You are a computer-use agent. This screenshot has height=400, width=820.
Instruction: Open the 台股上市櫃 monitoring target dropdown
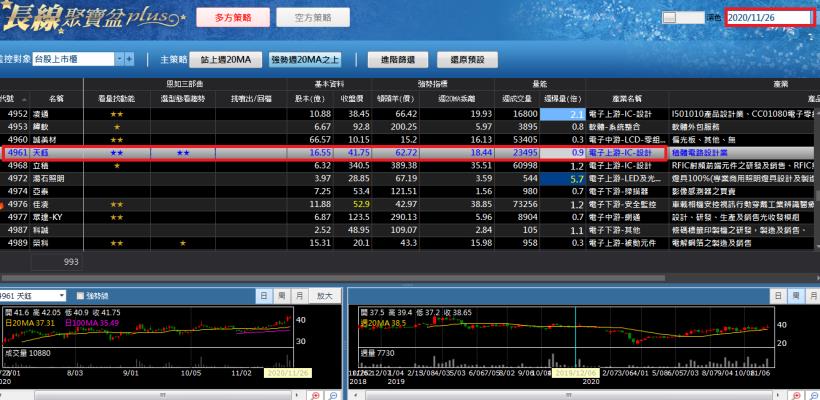[x=116, y=60]
